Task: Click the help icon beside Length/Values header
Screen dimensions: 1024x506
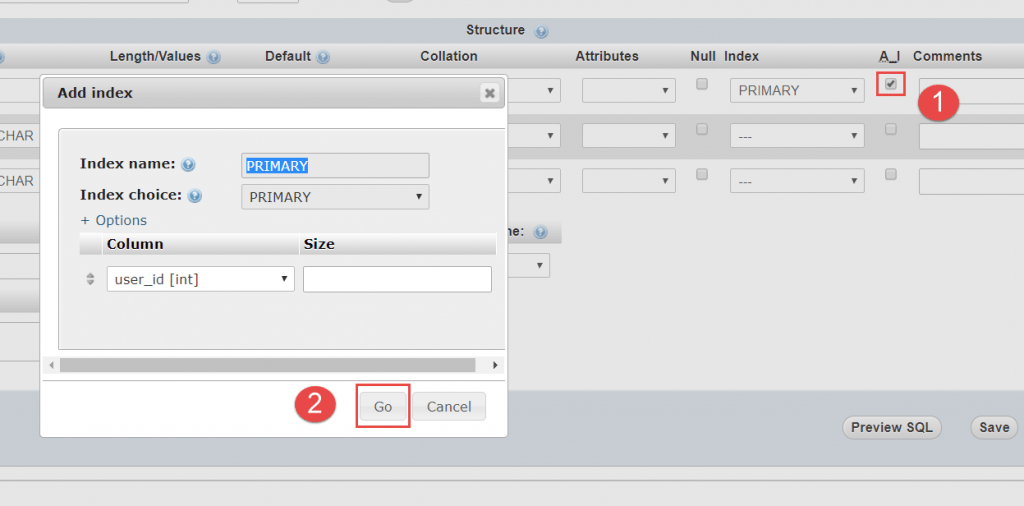Action: pyautogui.click(x=214, y=57)
